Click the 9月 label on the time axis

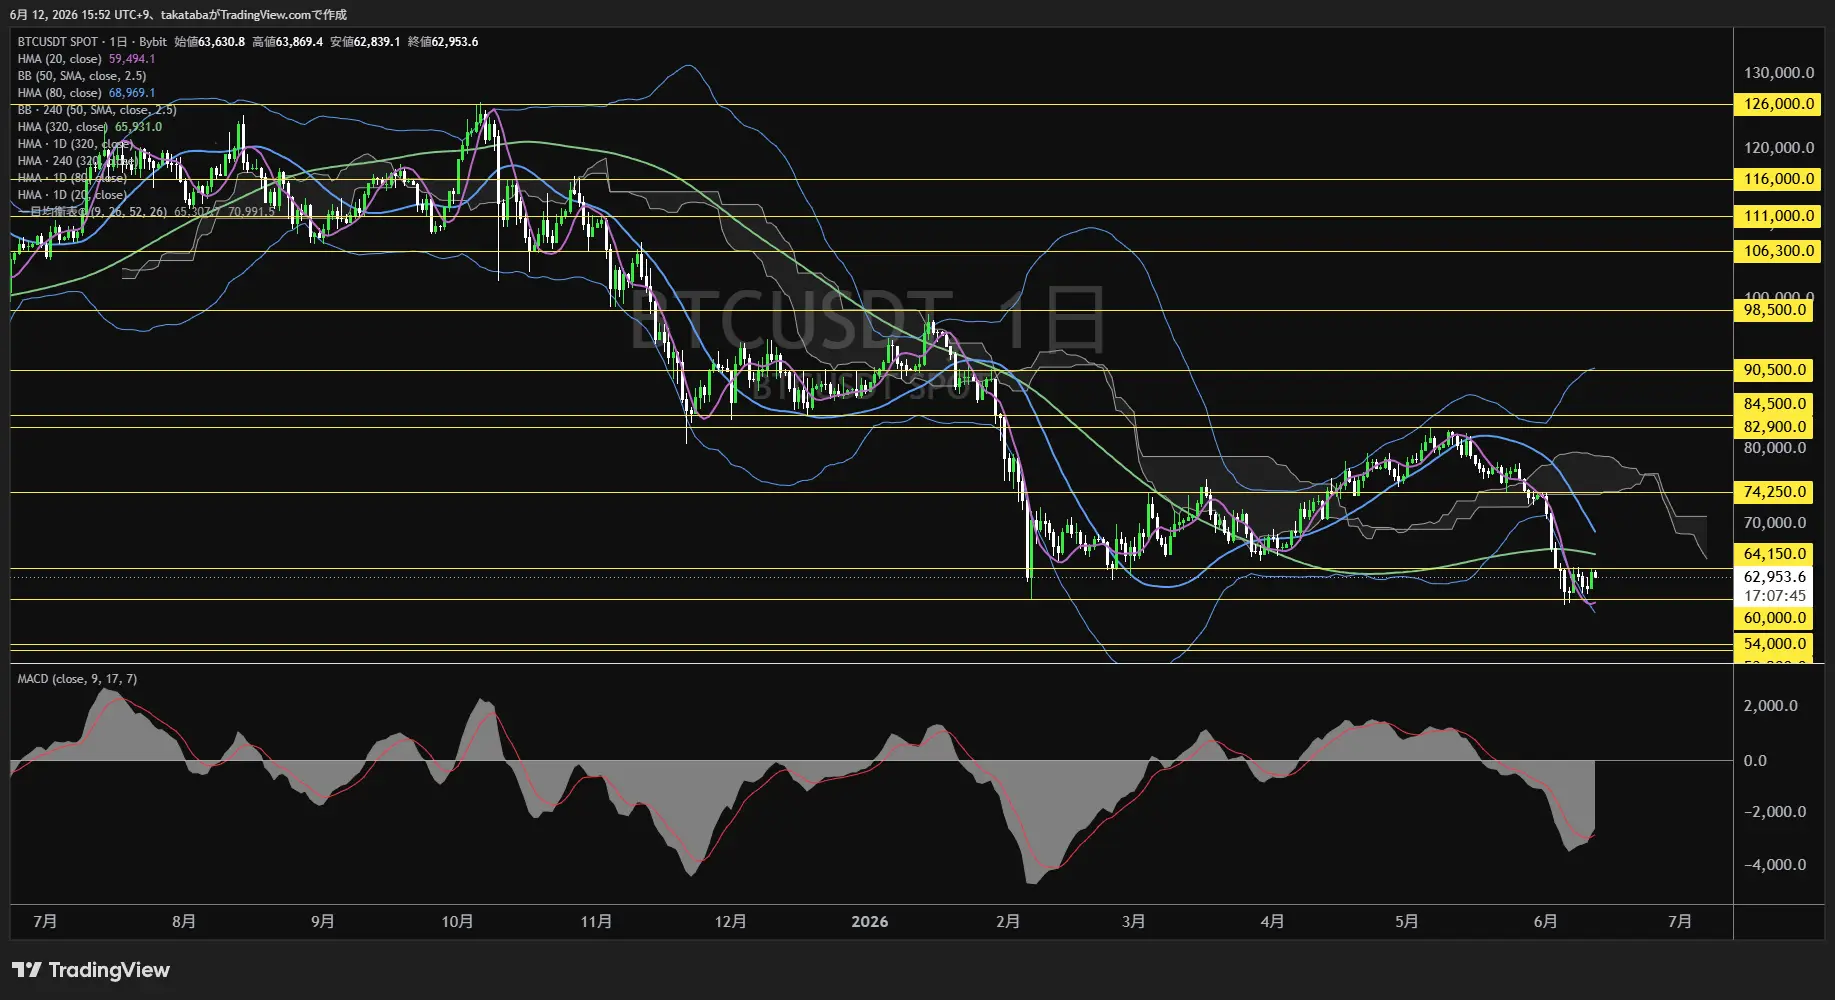[323, 922]
